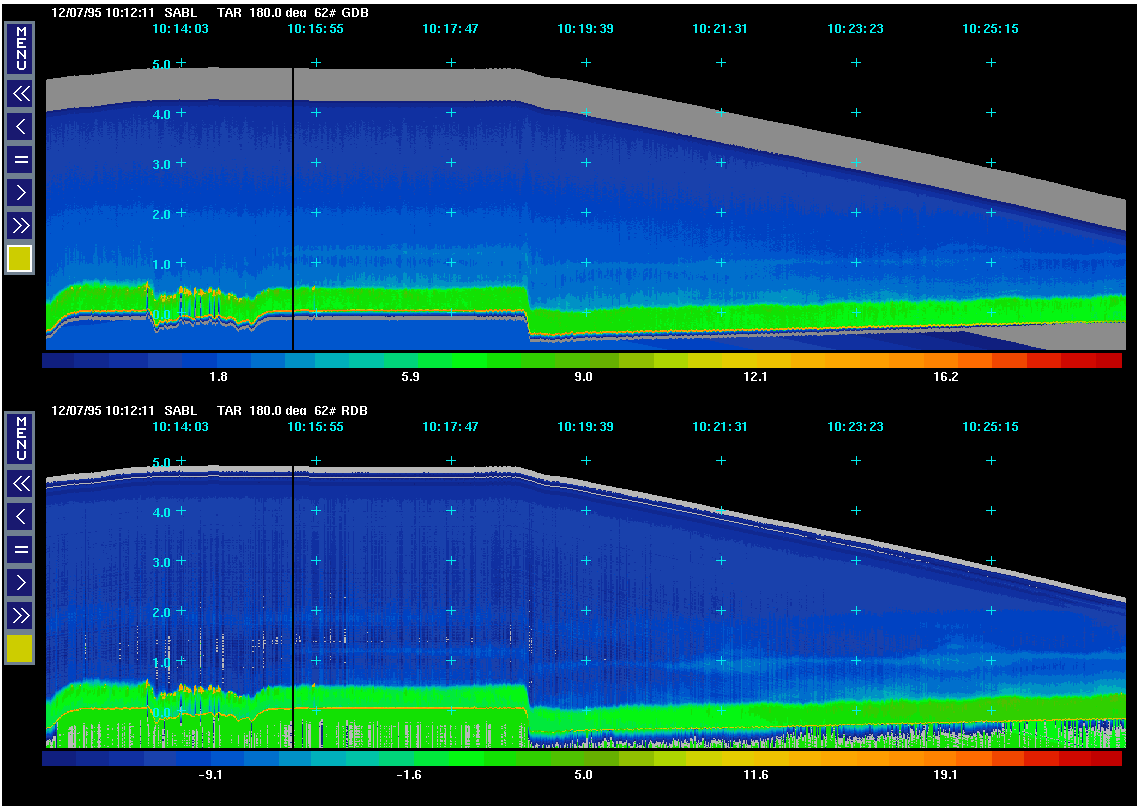Select the 10:23:23 time label in lower plot
1141x810 pixels.
(855, 427)
